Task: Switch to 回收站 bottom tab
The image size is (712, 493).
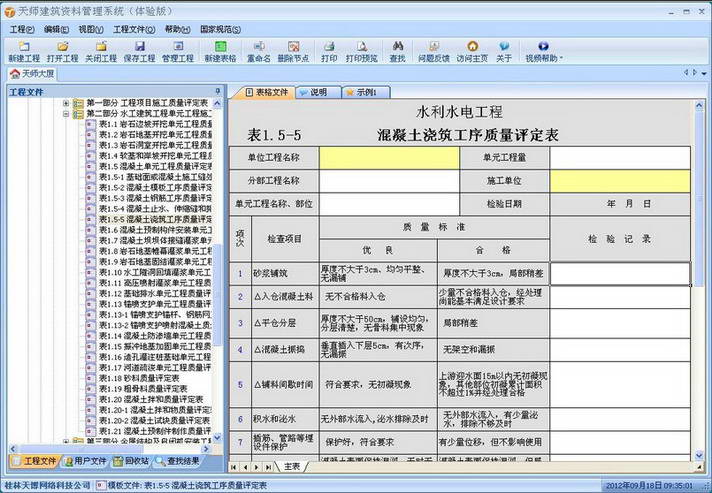Action: pos(131,461)
